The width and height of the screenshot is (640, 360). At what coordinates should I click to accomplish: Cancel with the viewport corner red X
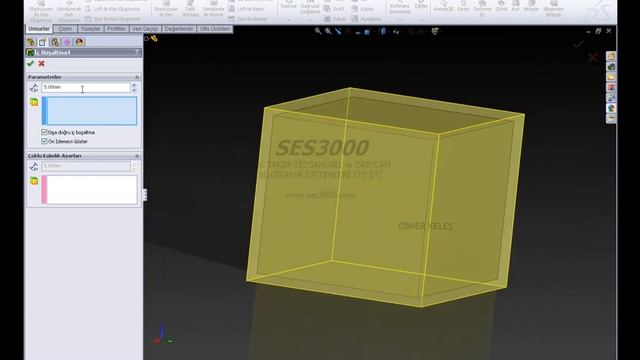coord(593,58)
